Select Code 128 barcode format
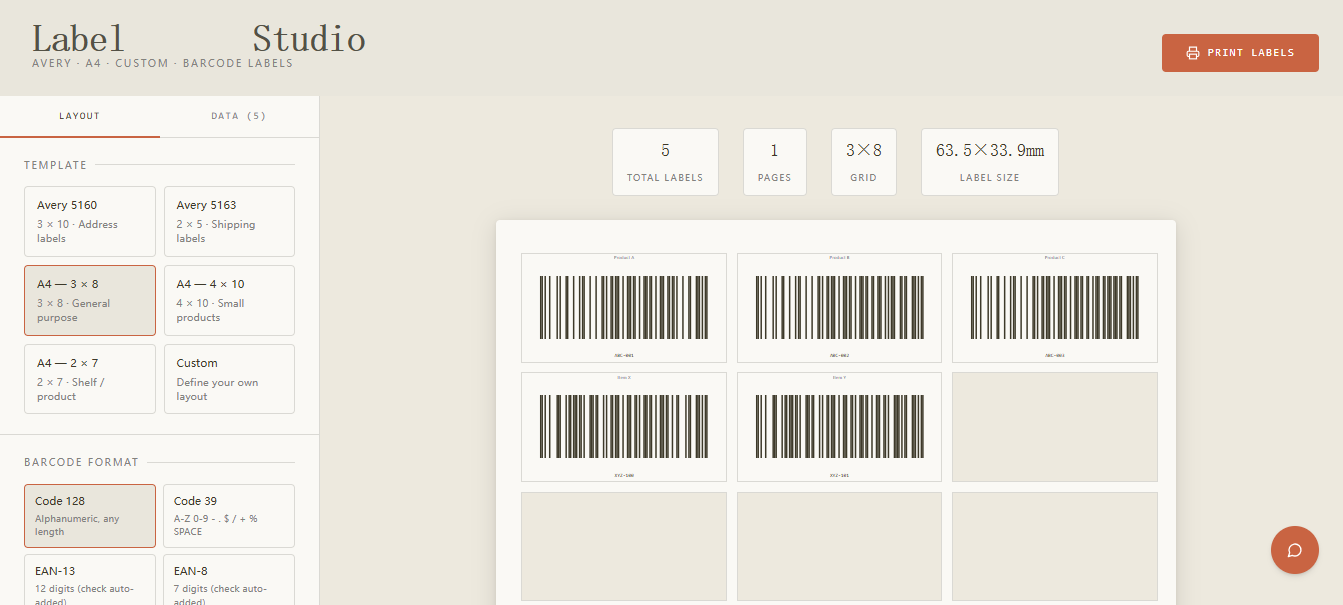This screenshot has width=1343, height=605. [90, 516]
